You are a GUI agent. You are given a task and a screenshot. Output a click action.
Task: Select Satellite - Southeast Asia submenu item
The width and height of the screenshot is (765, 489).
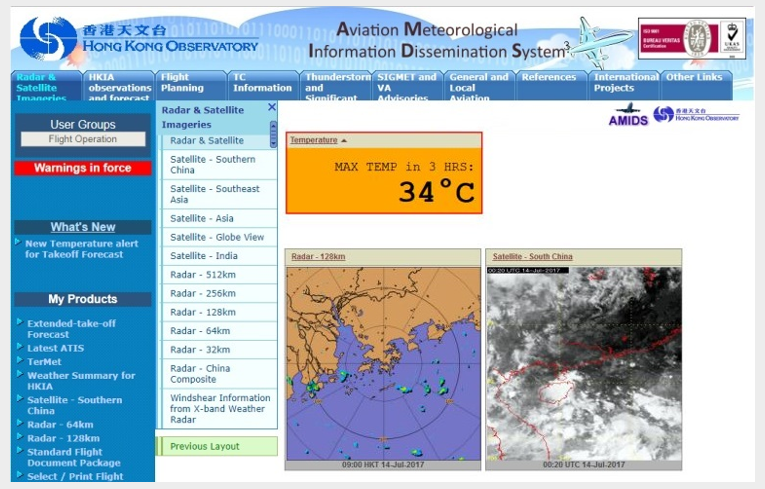point(219,194)
